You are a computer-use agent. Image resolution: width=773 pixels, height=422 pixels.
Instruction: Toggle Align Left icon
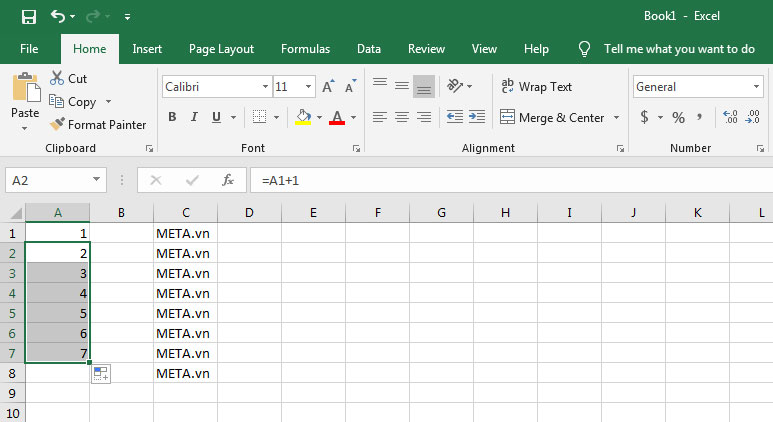click(380, 117)
